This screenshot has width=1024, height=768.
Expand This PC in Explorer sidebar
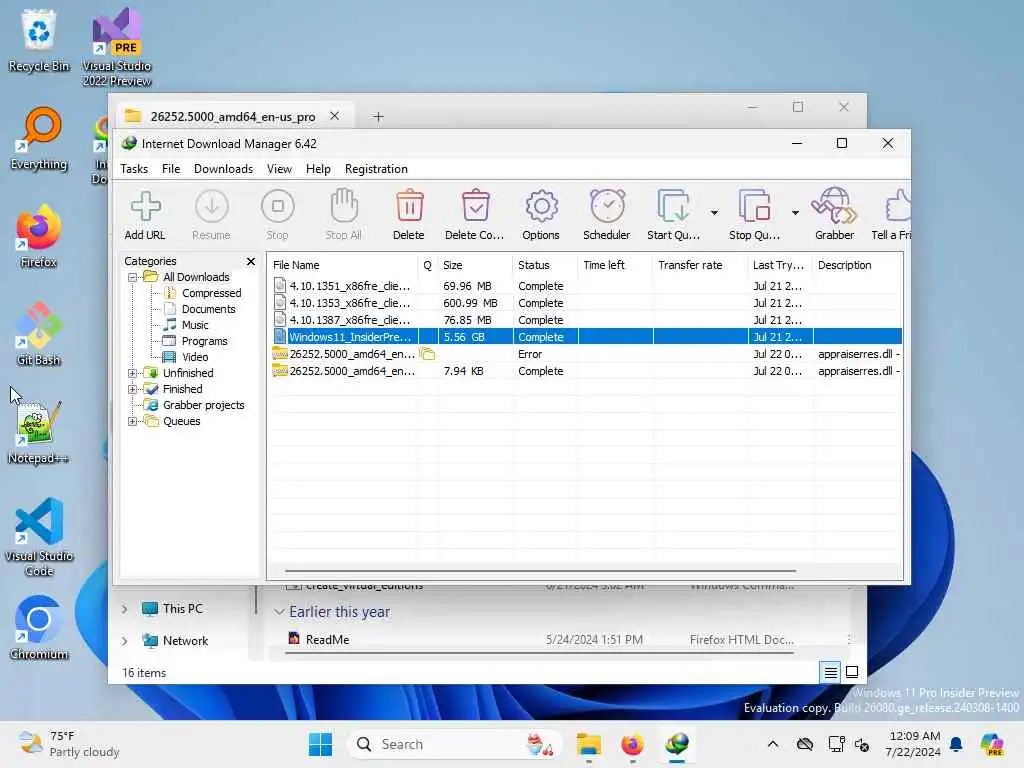pyautogui.click(x=125, y=609)
